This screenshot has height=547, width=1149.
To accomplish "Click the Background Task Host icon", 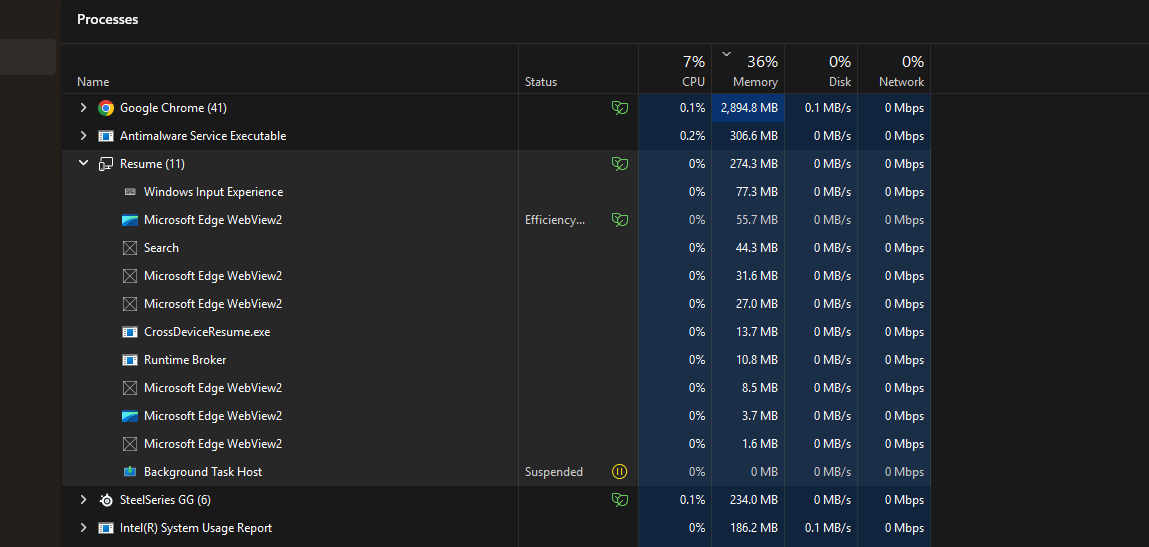I will tap(130, 471).
